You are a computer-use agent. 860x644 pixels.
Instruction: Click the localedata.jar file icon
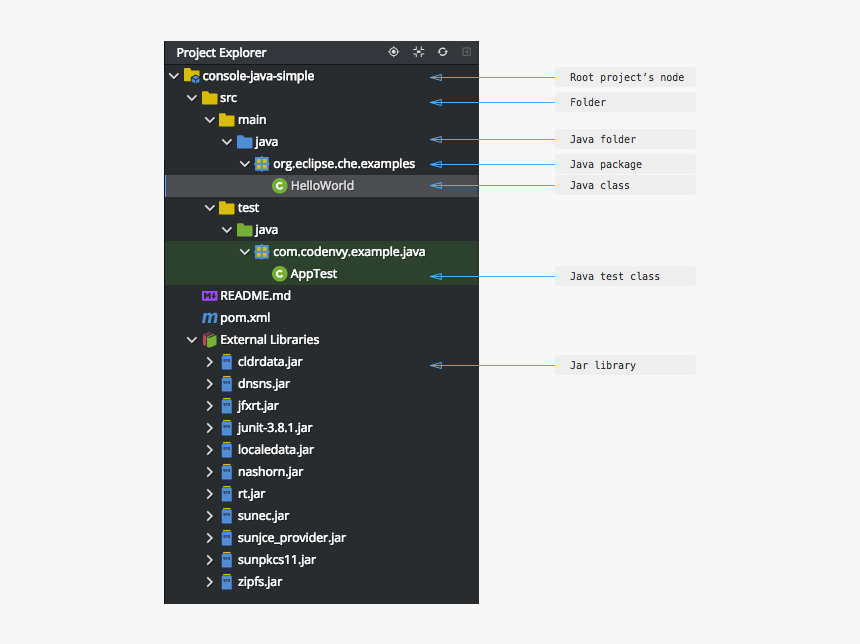(x=227, y=450)
